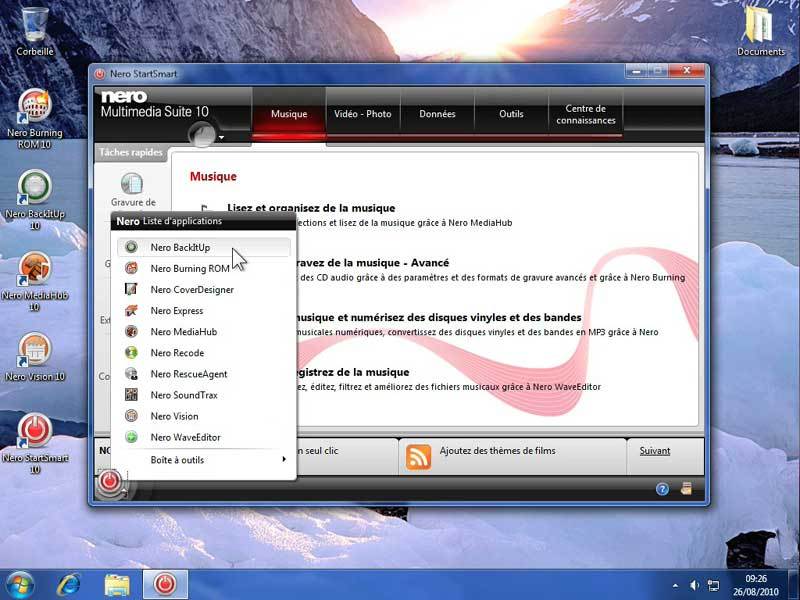The height and width of the screenshot is (600, 800).
Task: Open Nero BackItUp from the application list
Action: point(204,247)
